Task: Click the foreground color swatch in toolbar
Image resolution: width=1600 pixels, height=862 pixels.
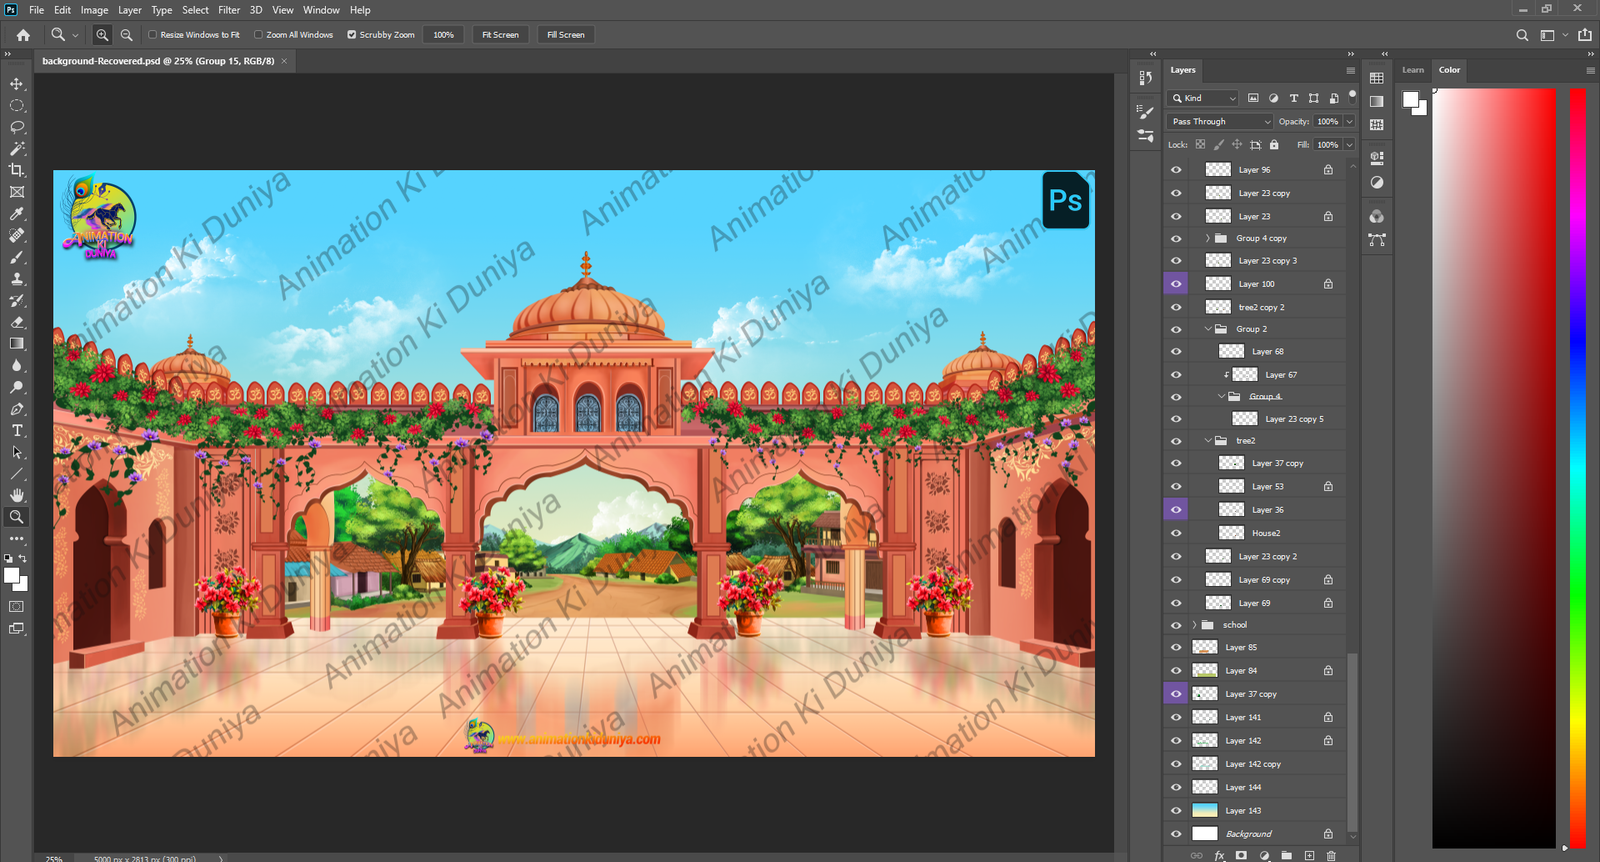Action: (x=12, y=576)
